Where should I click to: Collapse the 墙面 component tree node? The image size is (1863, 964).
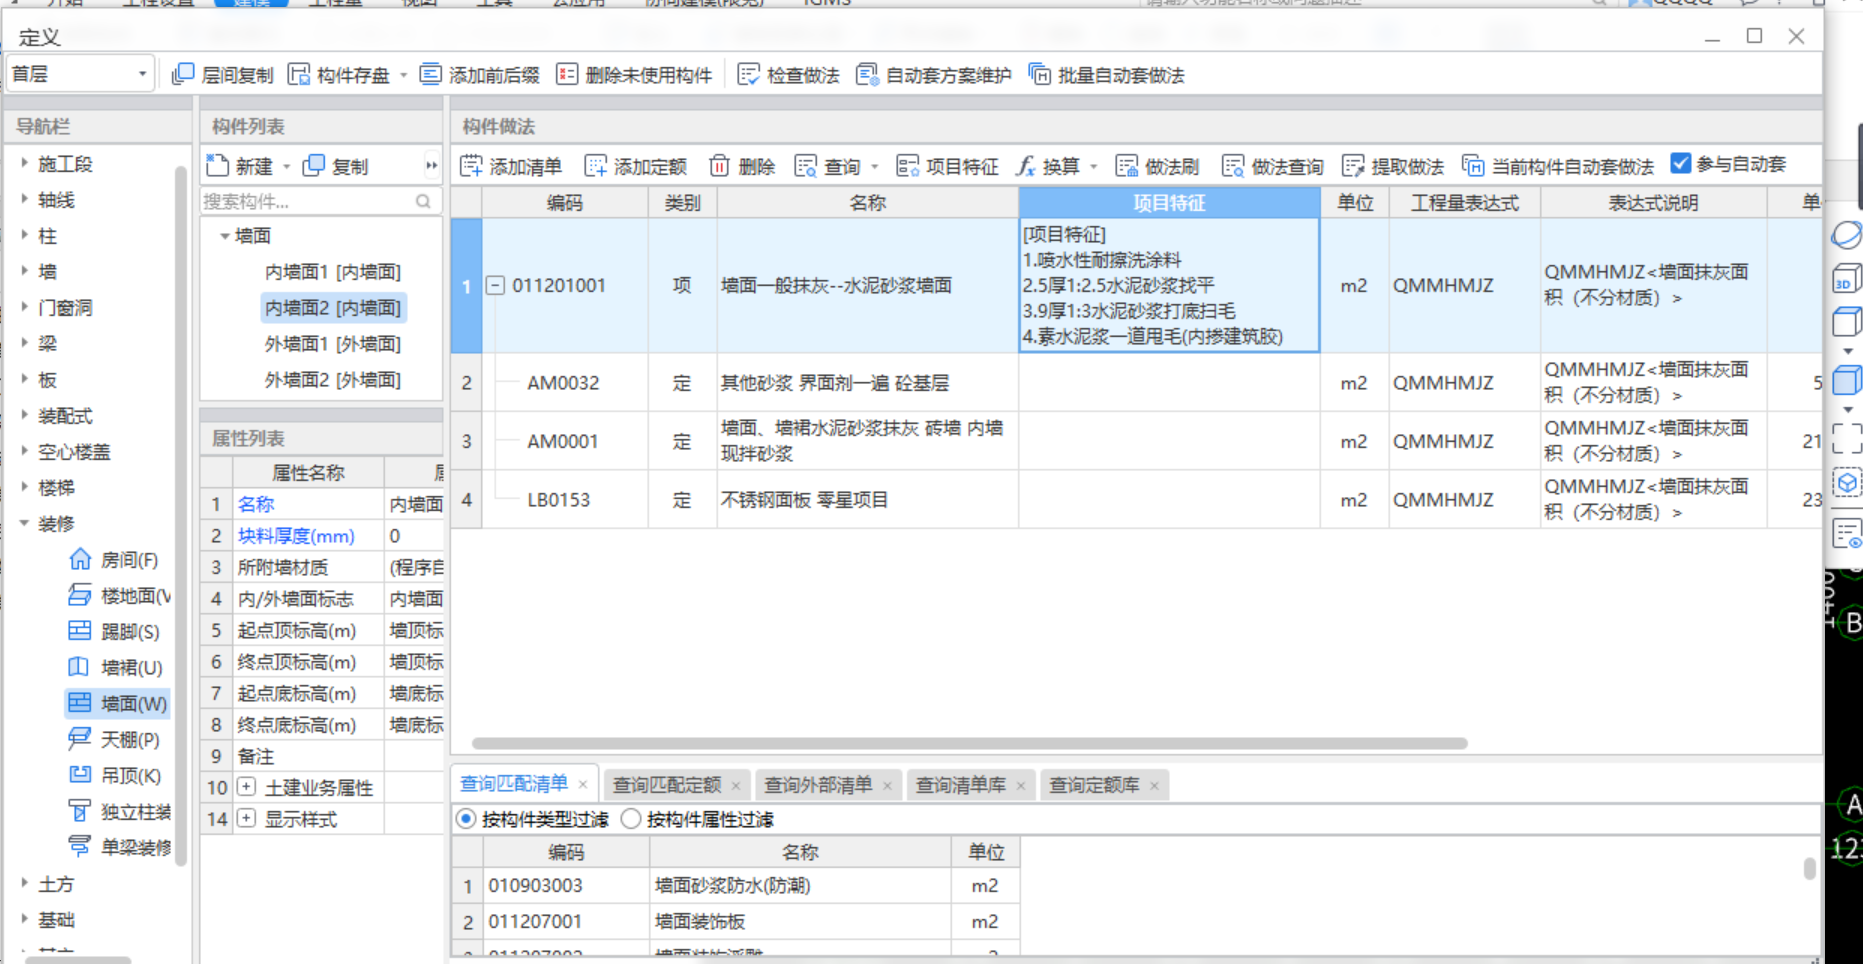[x=224, y=236]
